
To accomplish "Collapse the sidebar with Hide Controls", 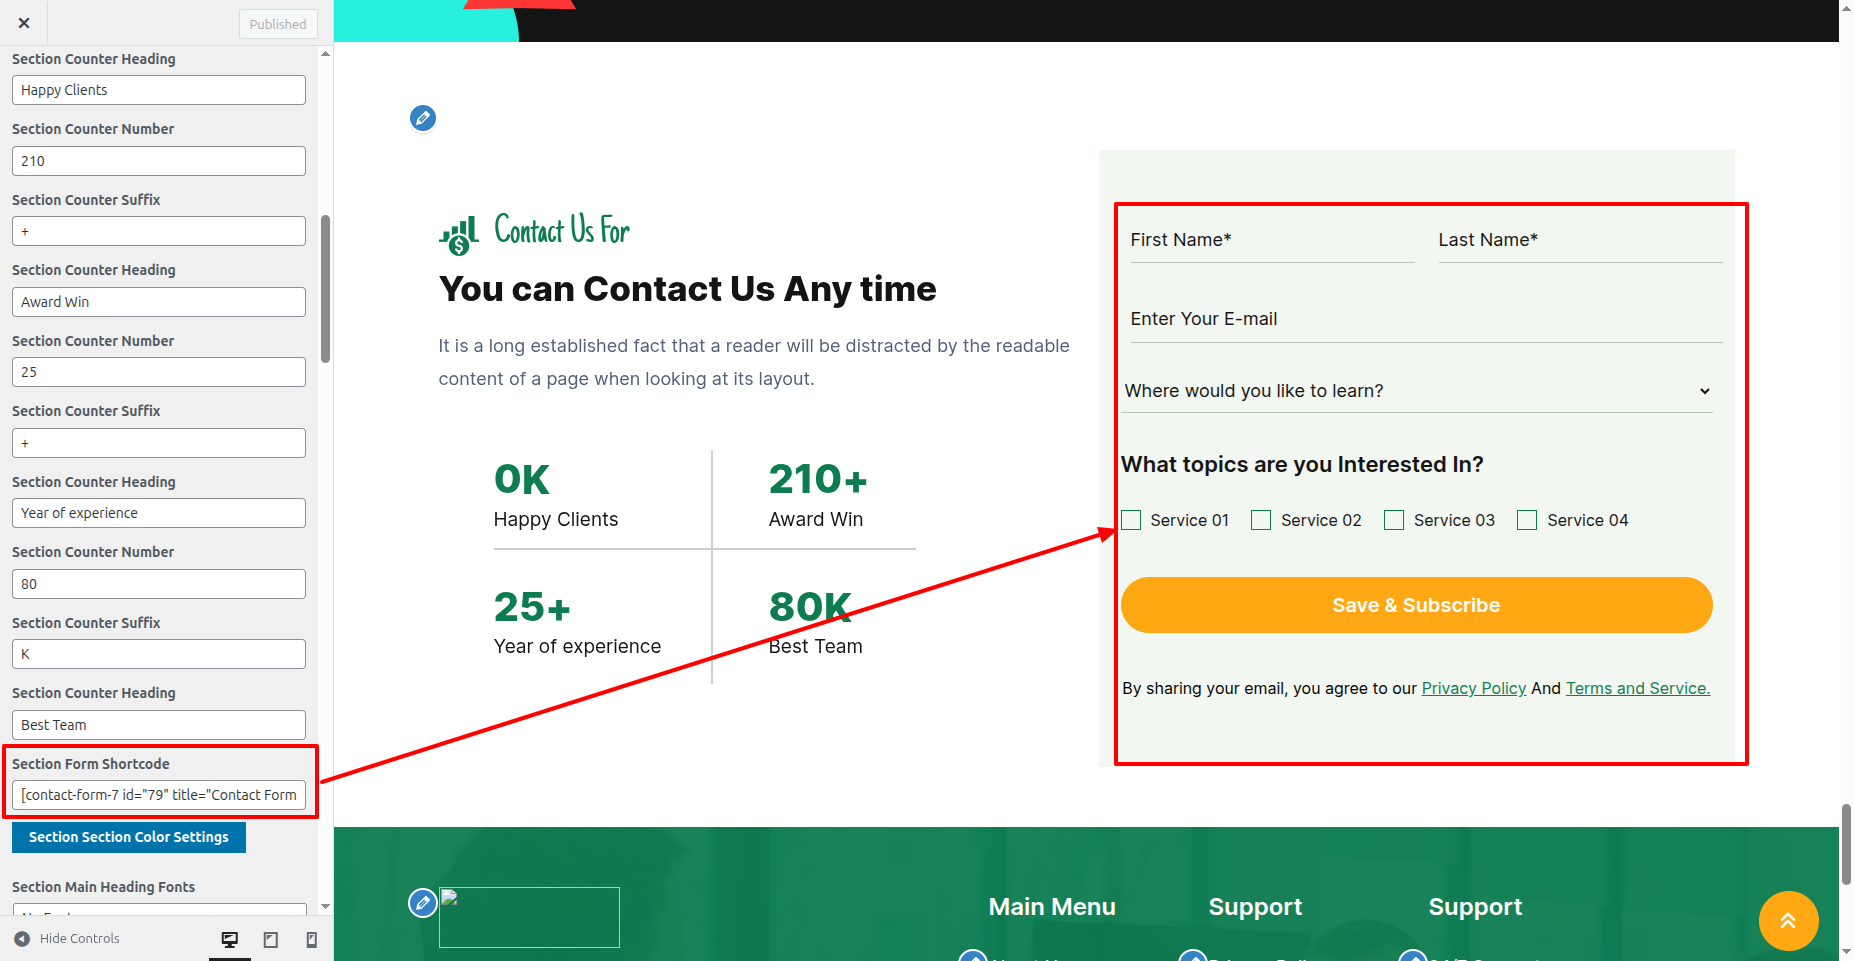I will (x=67, y=939).
